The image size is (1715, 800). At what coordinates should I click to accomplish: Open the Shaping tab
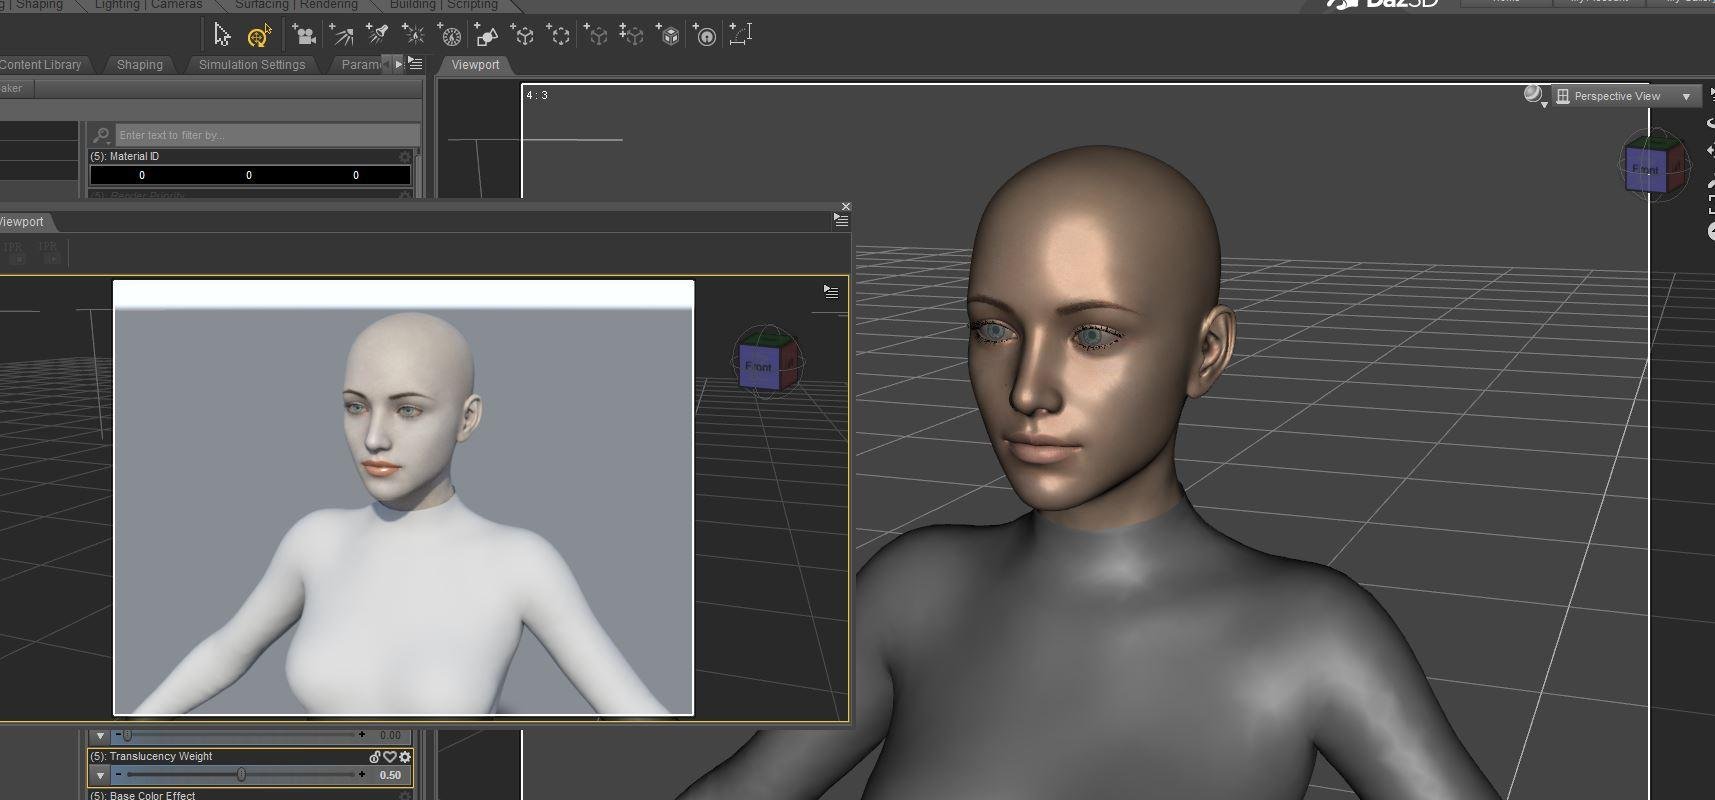[x=139, y=65]
